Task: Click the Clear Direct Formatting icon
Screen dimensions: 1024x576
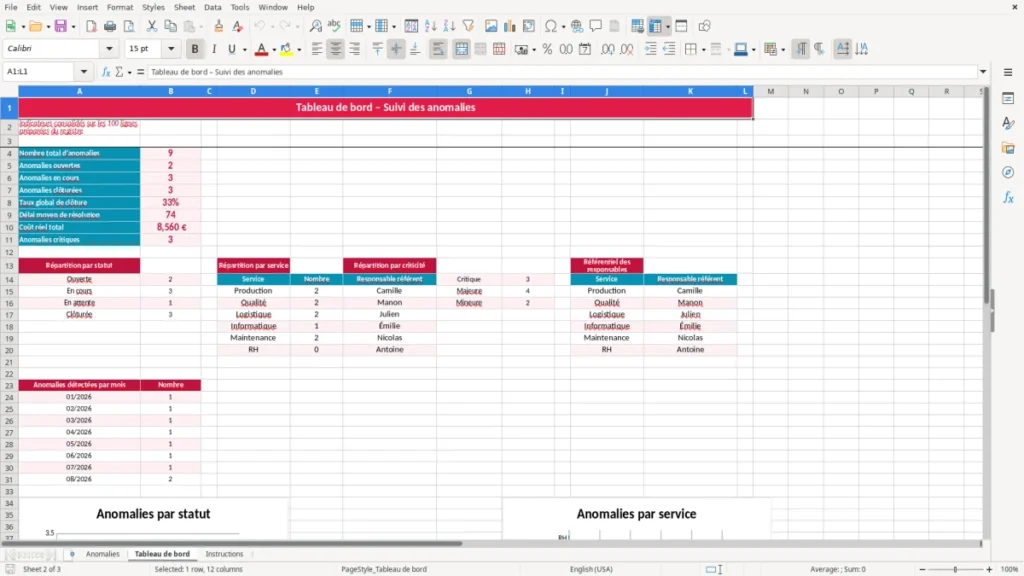Action: tap(238, 26)
